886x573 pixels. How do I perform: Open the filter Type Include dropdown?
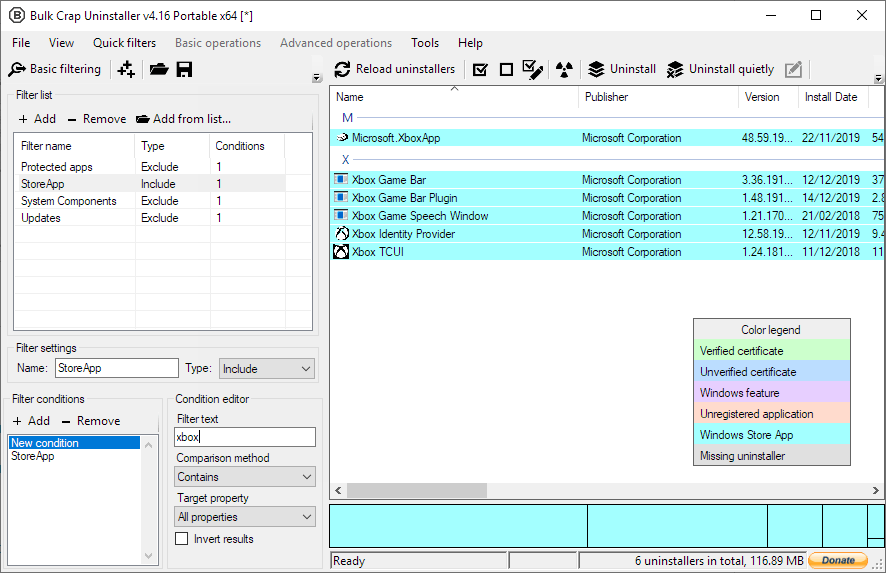point(266,368)
